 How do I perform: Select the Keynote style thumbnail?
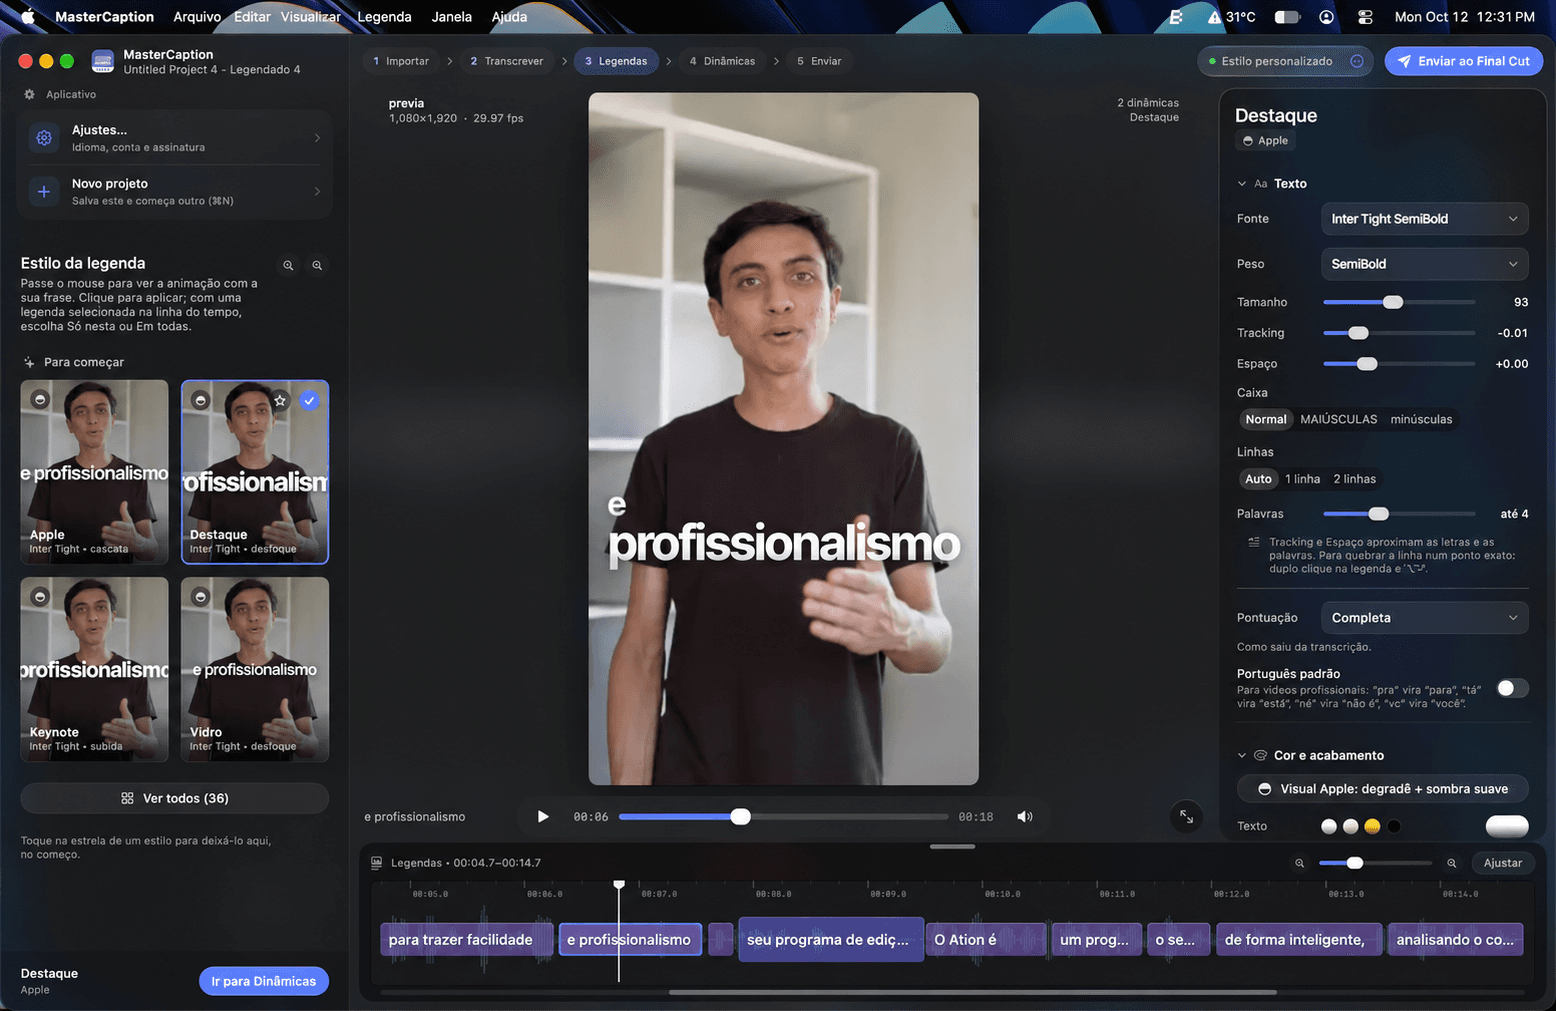tap(95, 669)
